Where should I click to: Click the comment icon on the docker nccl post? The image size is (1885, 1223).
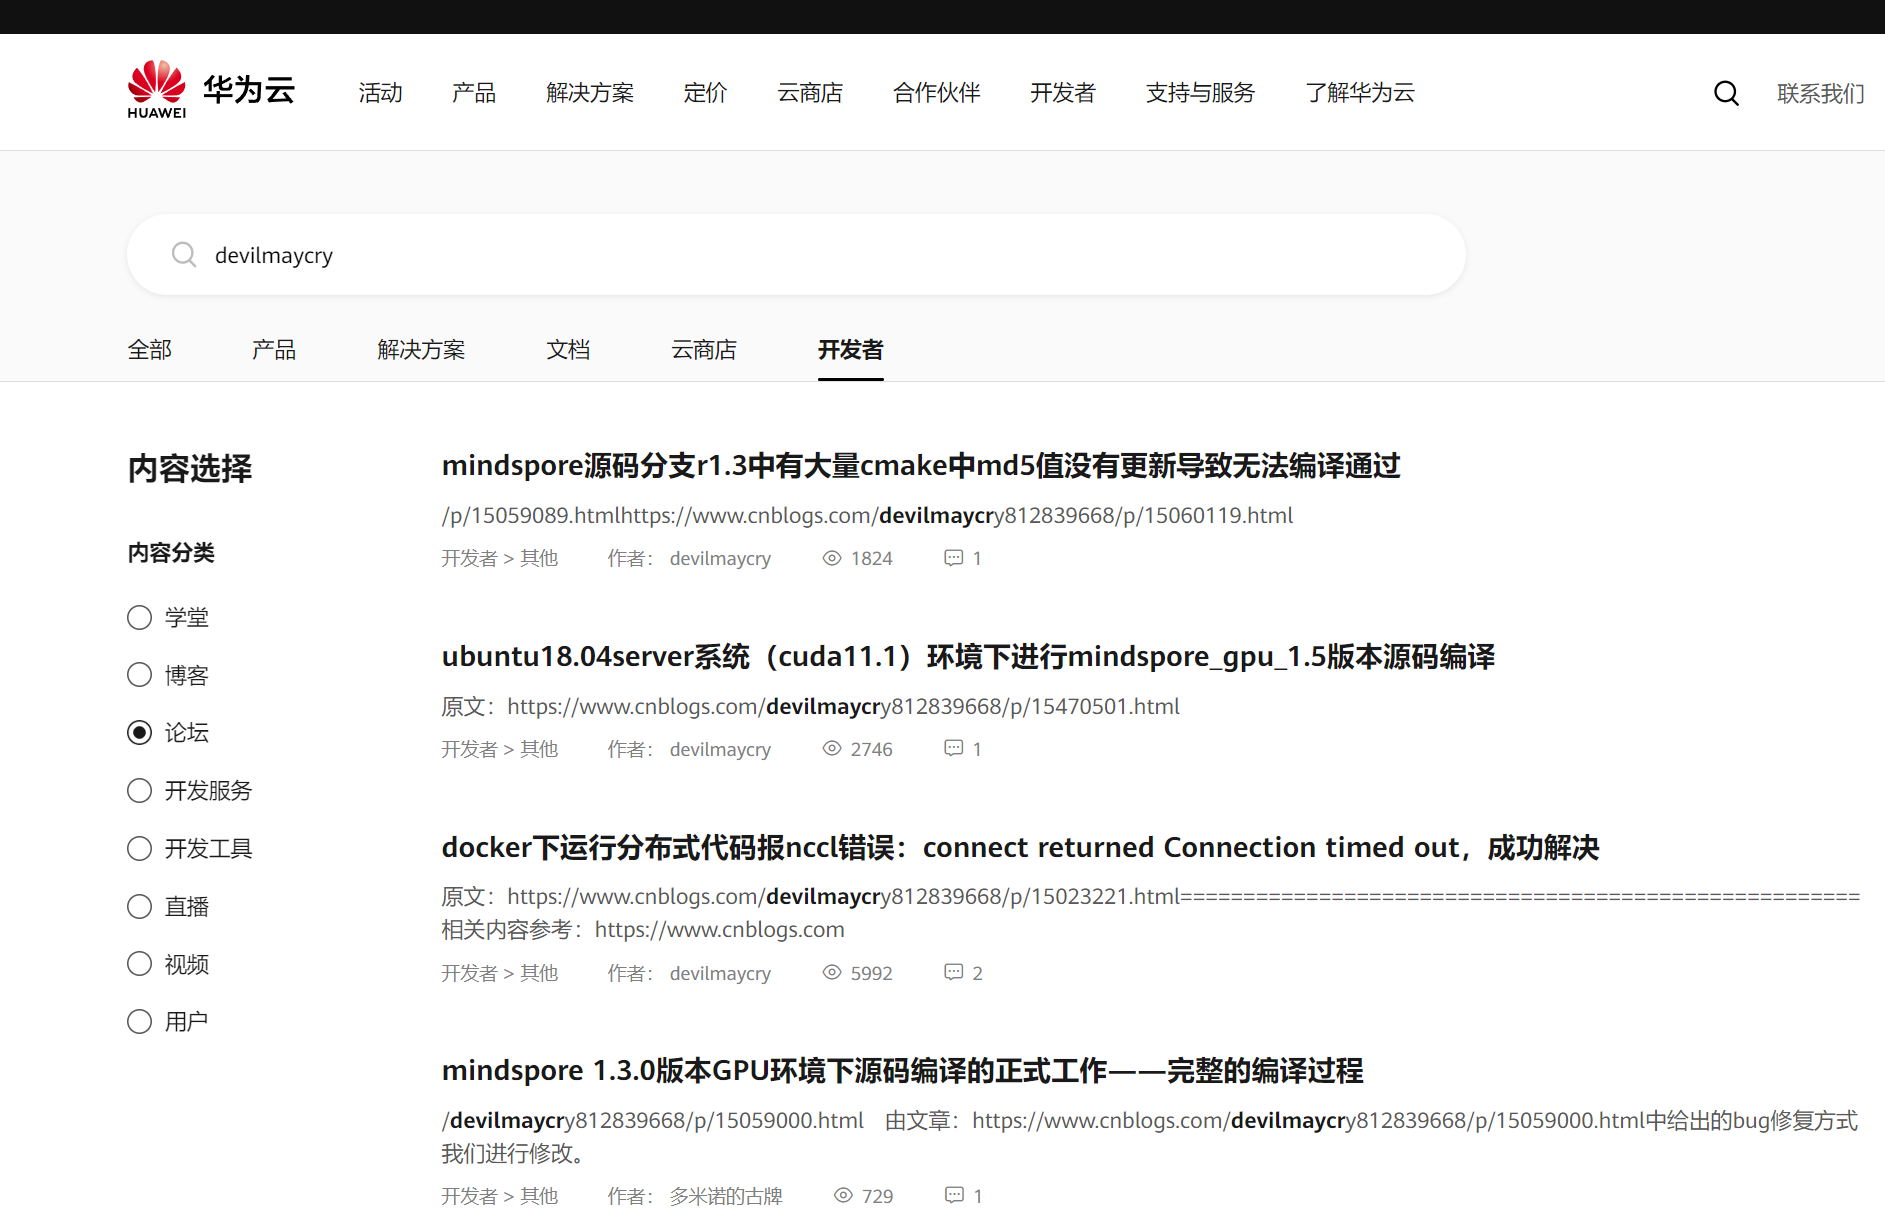[x=954, y=972]
